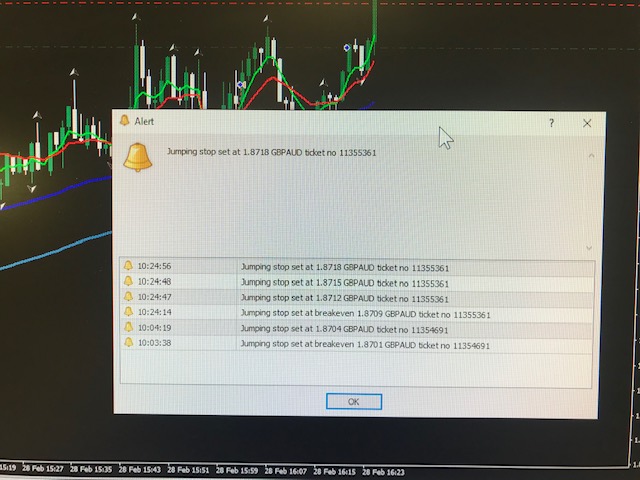Select the alert row timed 10:24:47
Image resolution: width=640 pixels, height=480 pixels.
(x=357, y=298)
